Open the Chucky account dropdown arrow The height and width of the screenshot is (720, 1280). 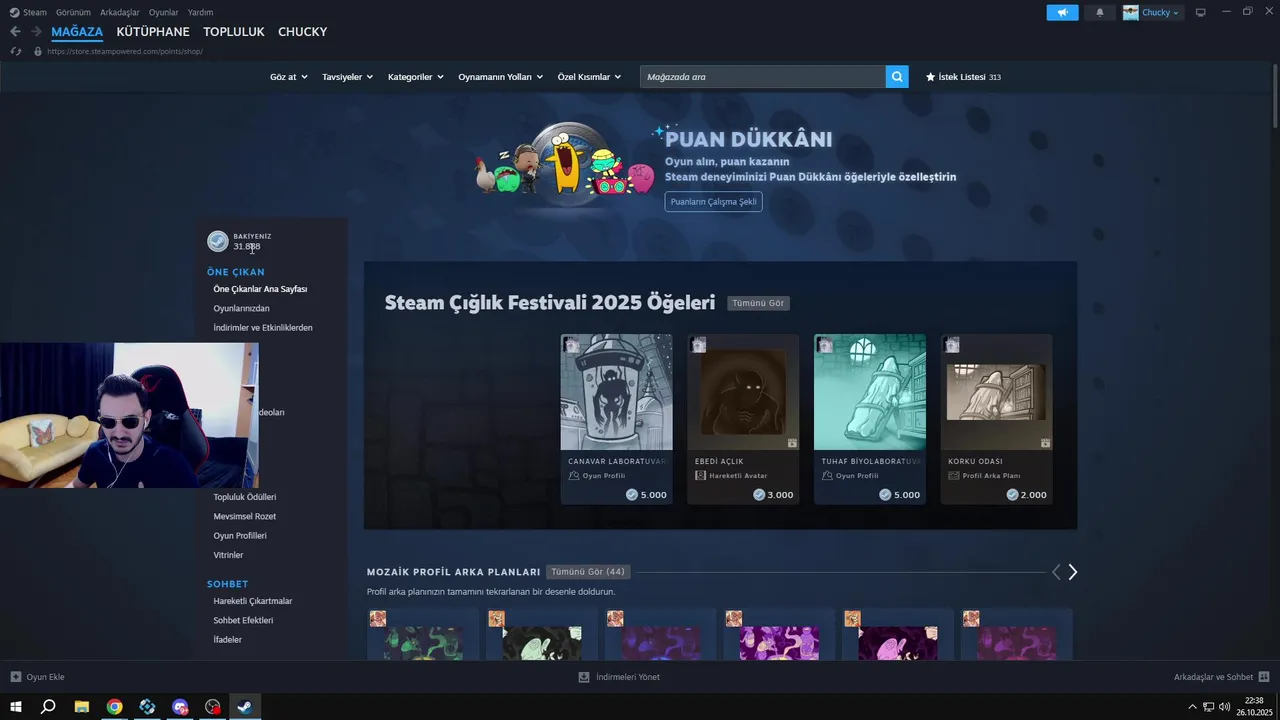tap(1176, 13)
